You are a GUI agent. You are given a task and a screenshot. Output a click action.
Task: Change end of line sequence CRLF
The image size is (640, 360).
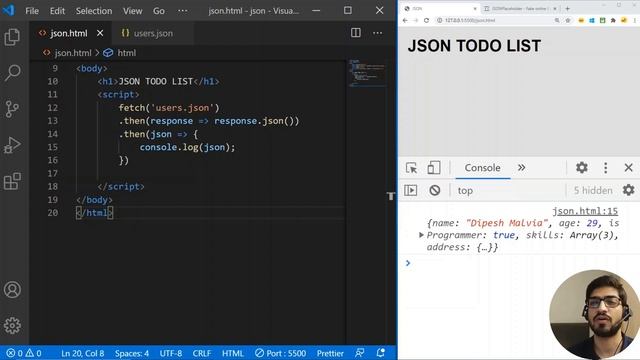point(202,353)
